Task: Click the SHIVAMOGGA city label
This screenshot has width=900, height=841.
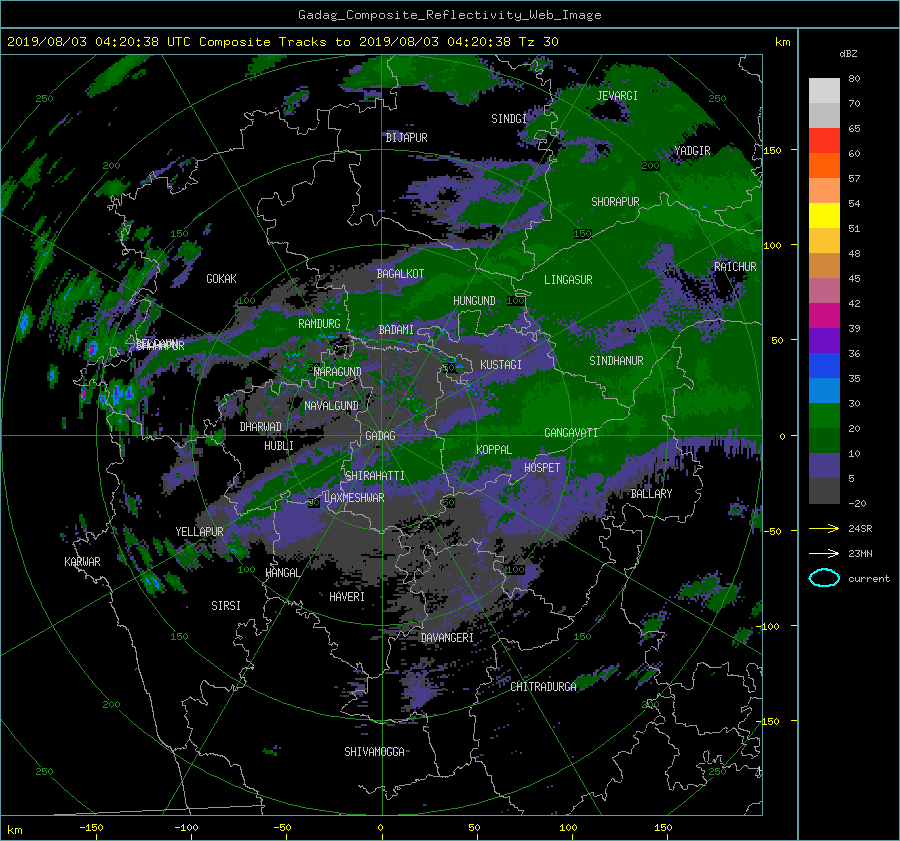Action: 374,752
